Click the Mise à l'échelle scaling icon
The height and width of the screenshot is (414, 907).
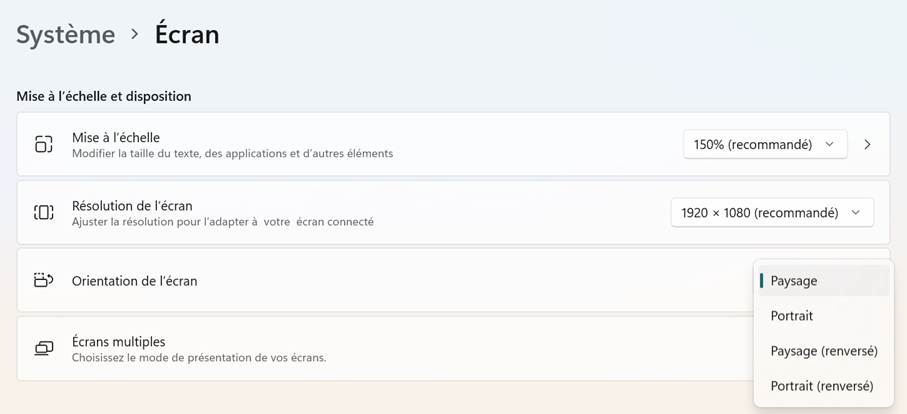[43, 144]
